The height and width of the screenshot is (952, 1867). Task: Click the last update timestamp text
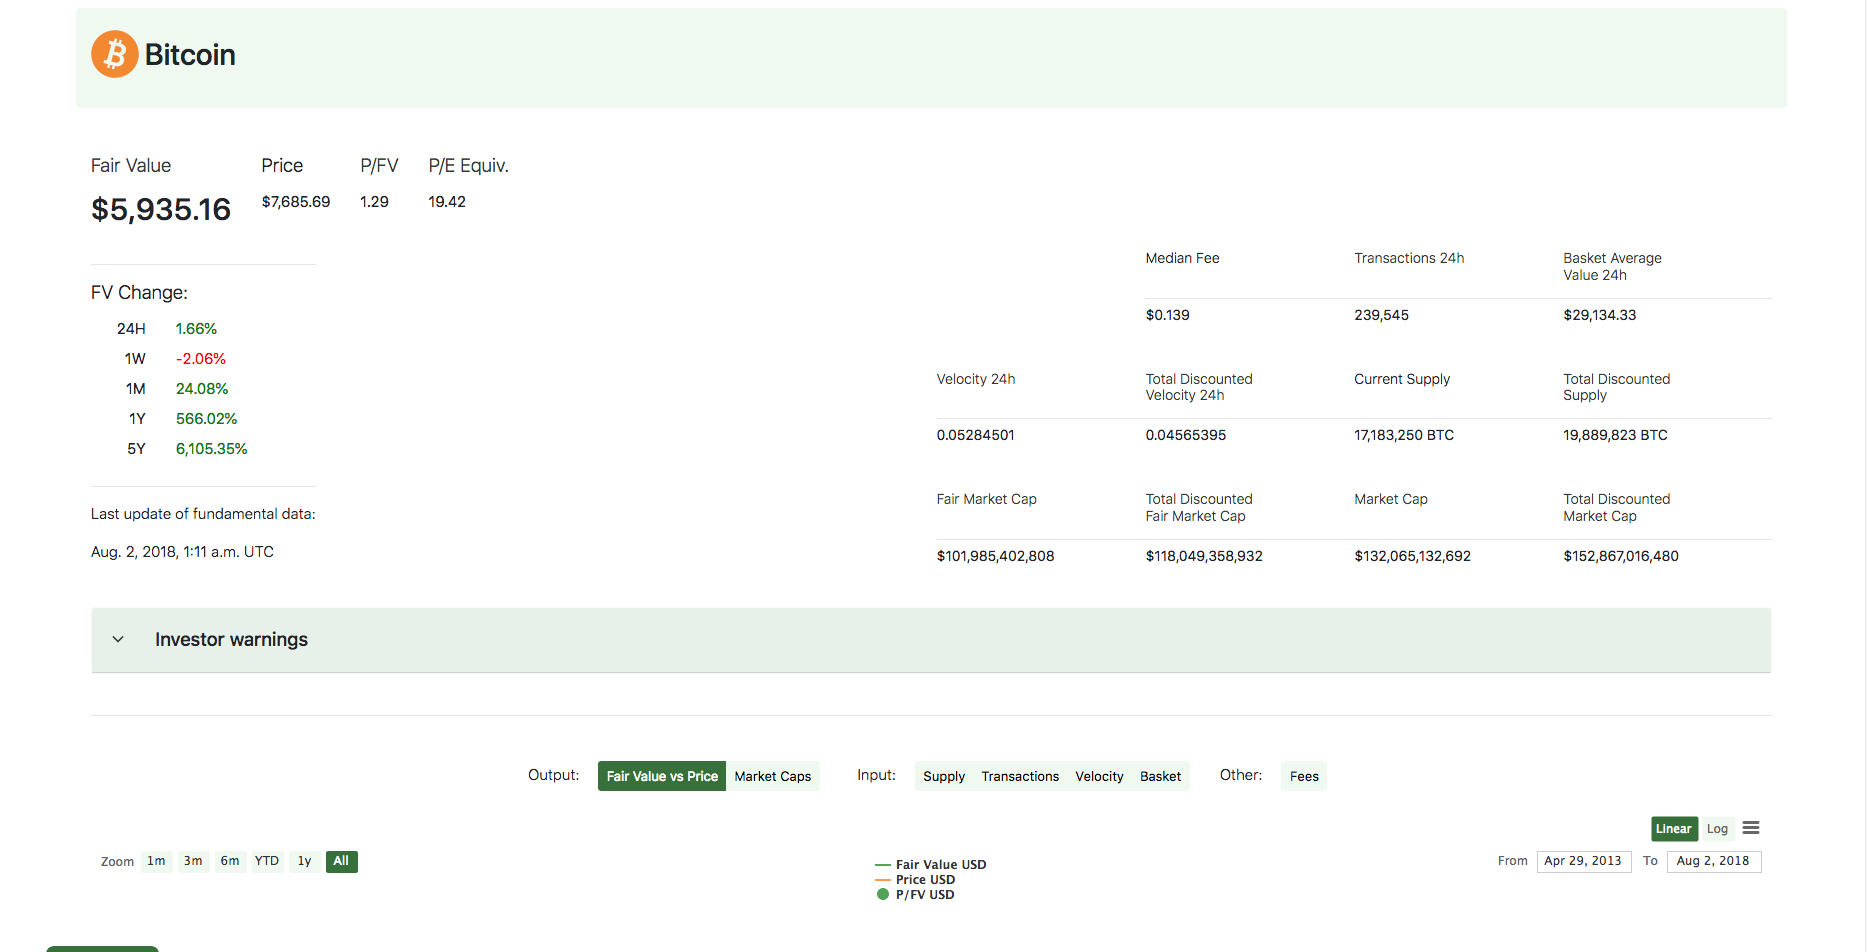(182, 552)
